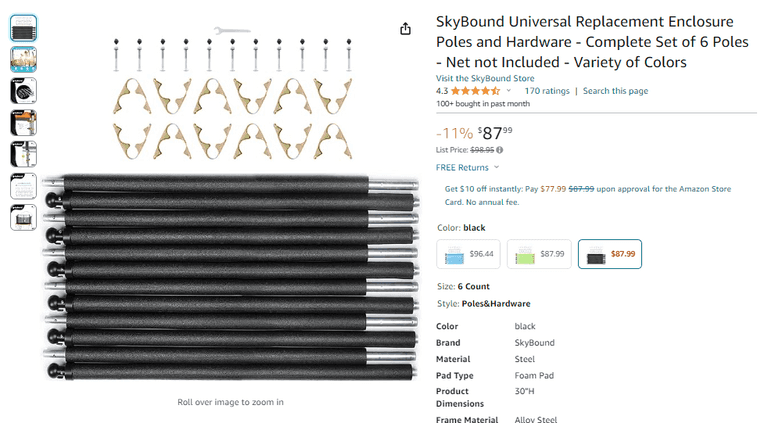Visit the SkyBound Store link
768x423 pixels.
coord(485,78)
